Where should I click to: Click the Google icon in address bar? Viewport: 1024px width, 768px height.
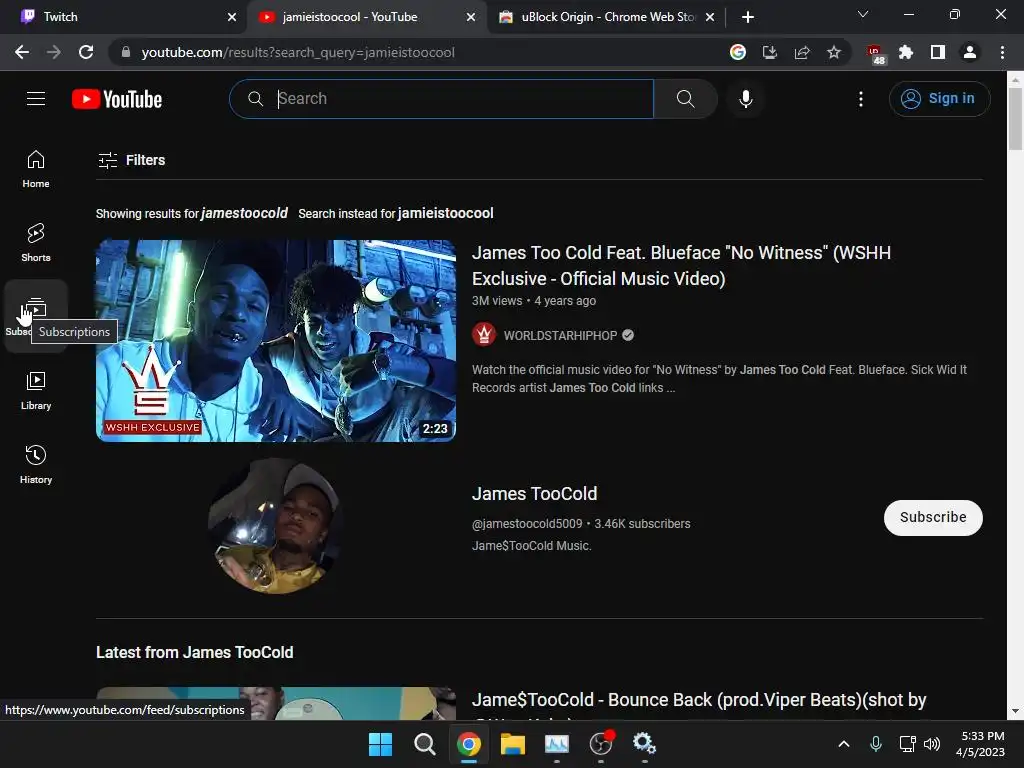click(737, 52)
